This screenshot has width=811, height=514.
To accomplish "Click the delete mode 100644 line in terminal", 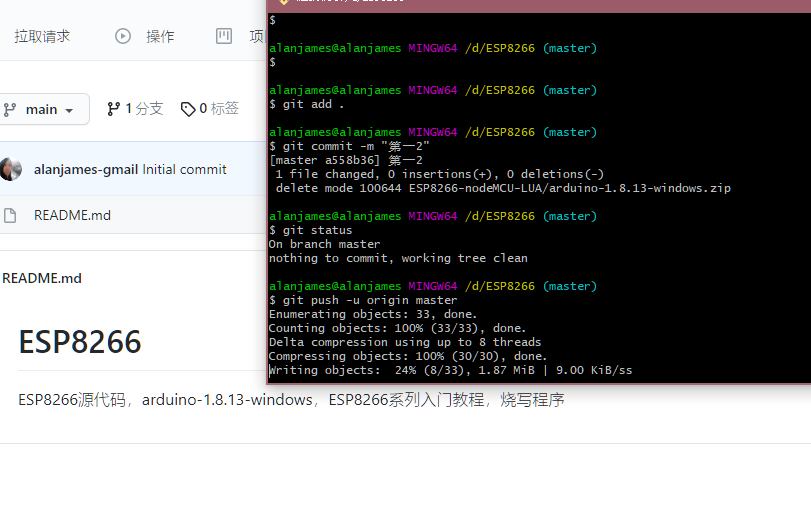I will (503, 188).
